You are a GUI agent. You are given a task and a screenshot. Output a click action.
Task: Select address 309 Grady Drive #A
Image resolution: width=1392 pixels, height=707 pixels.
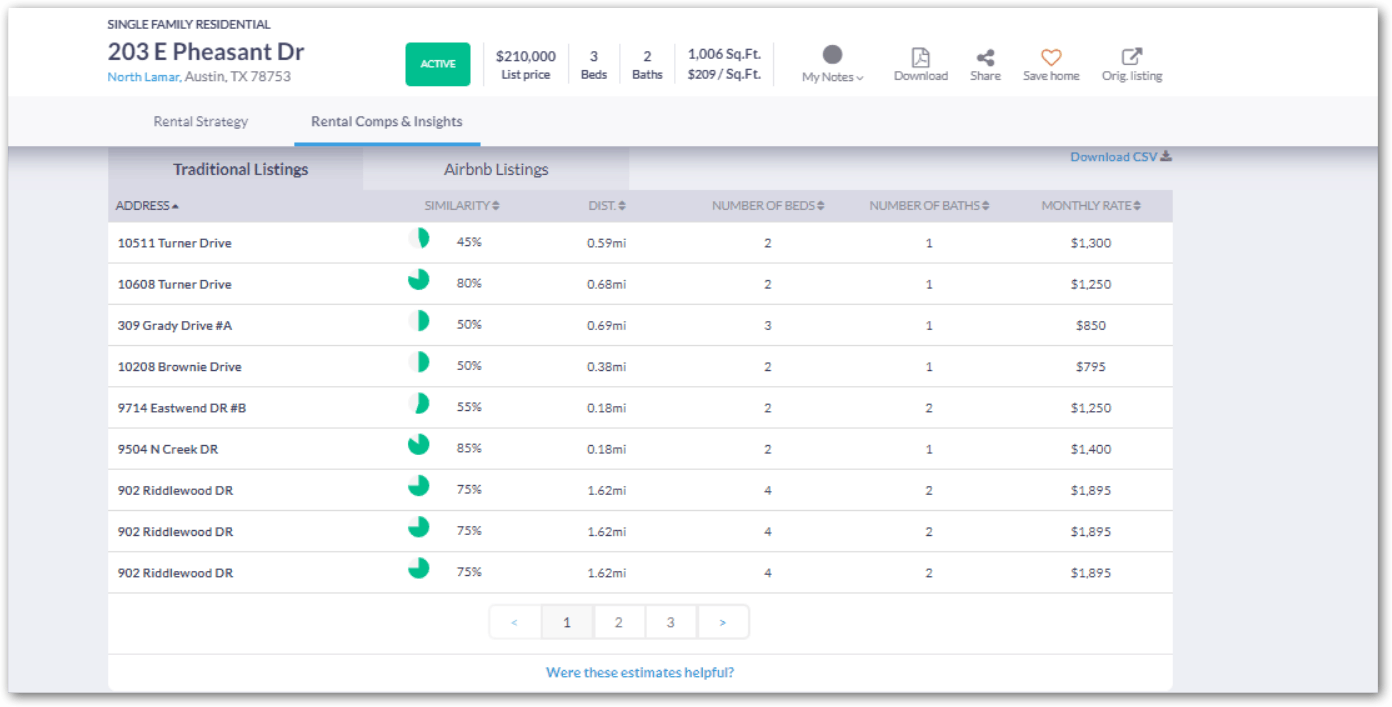(x=175, y=325)
